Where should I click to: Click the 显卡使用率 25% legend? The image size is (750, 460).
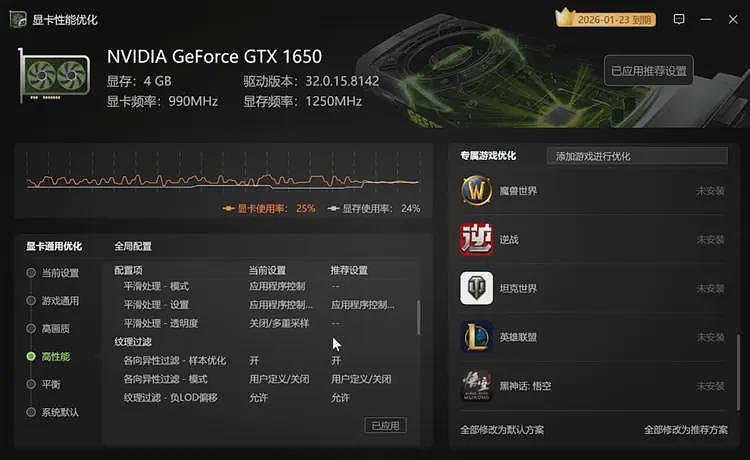[269, 208]
